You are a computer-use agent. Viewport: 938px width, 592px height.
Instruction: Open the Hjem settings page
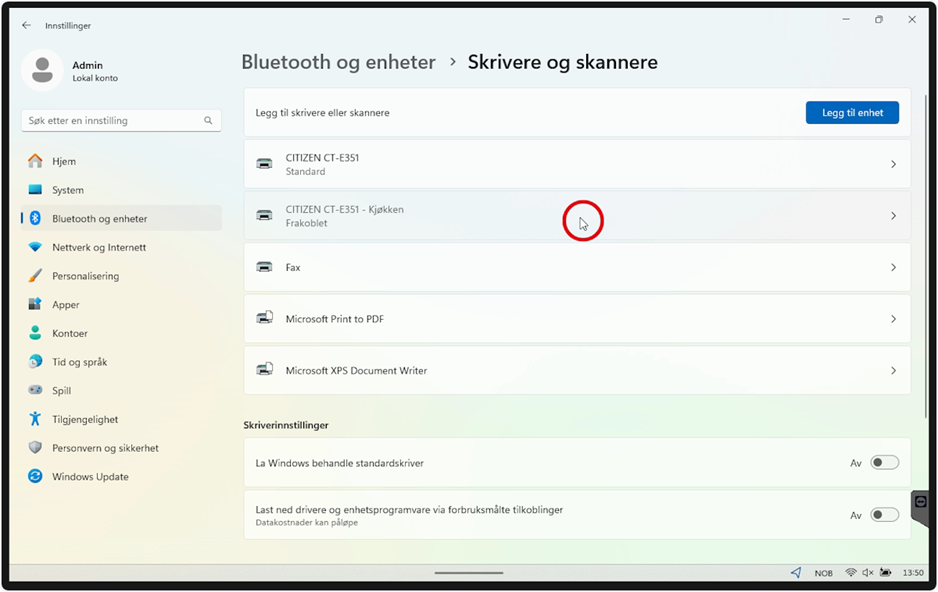point(121,161)
